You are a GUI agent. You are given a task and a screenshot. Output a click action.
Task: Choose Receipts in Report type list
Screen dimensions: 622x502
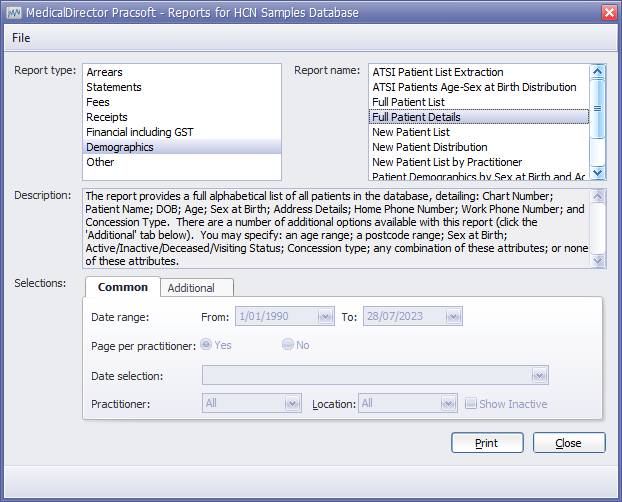click(x=109, y=117)
